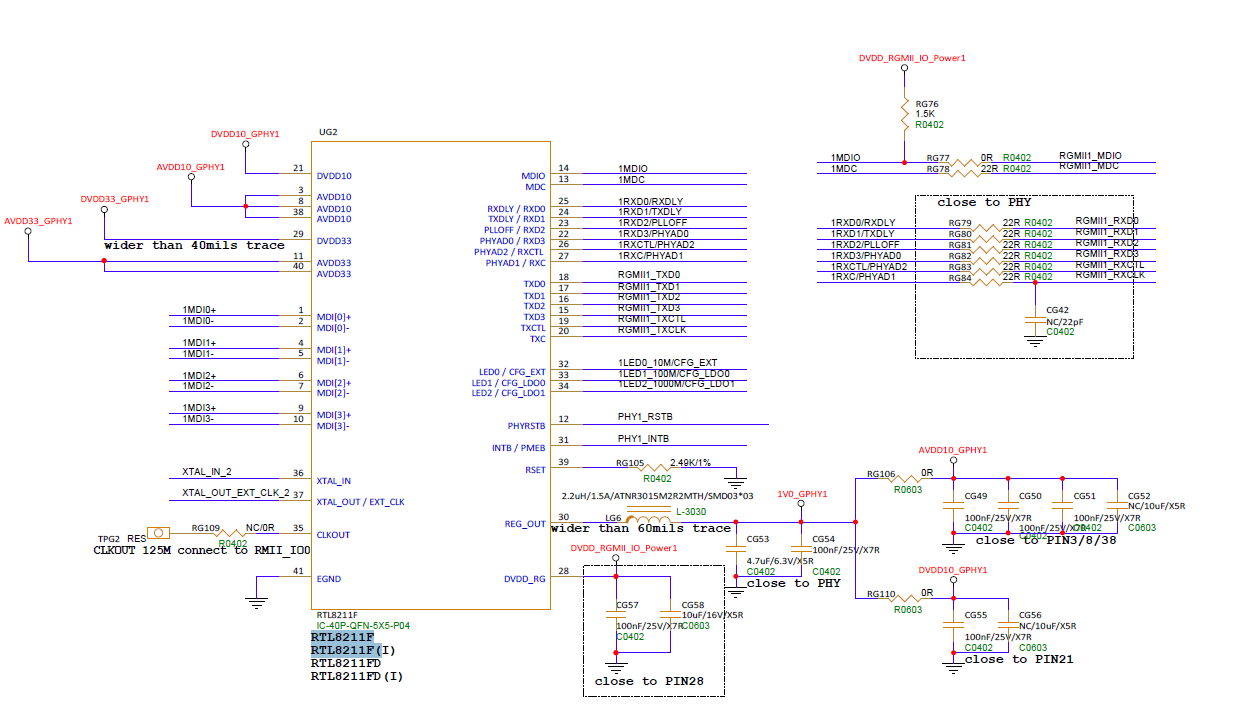Viewport: 1238px width, 725px height.
Task: Click the REG_OUT pin name
Action: [526, 524]
